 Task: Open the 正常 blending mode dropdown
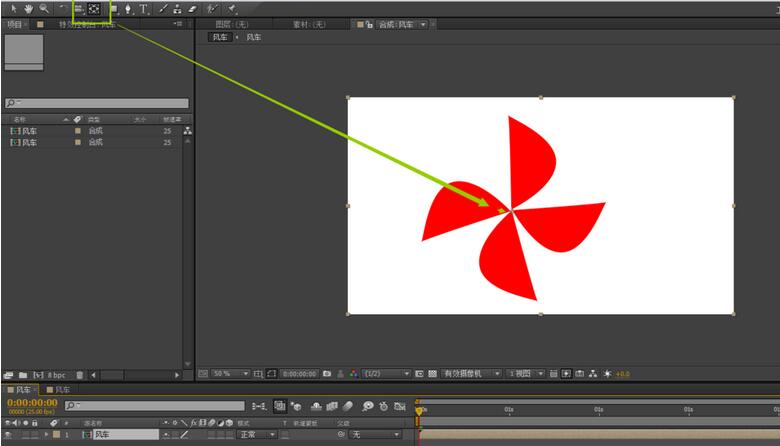(x=257, y=435)
